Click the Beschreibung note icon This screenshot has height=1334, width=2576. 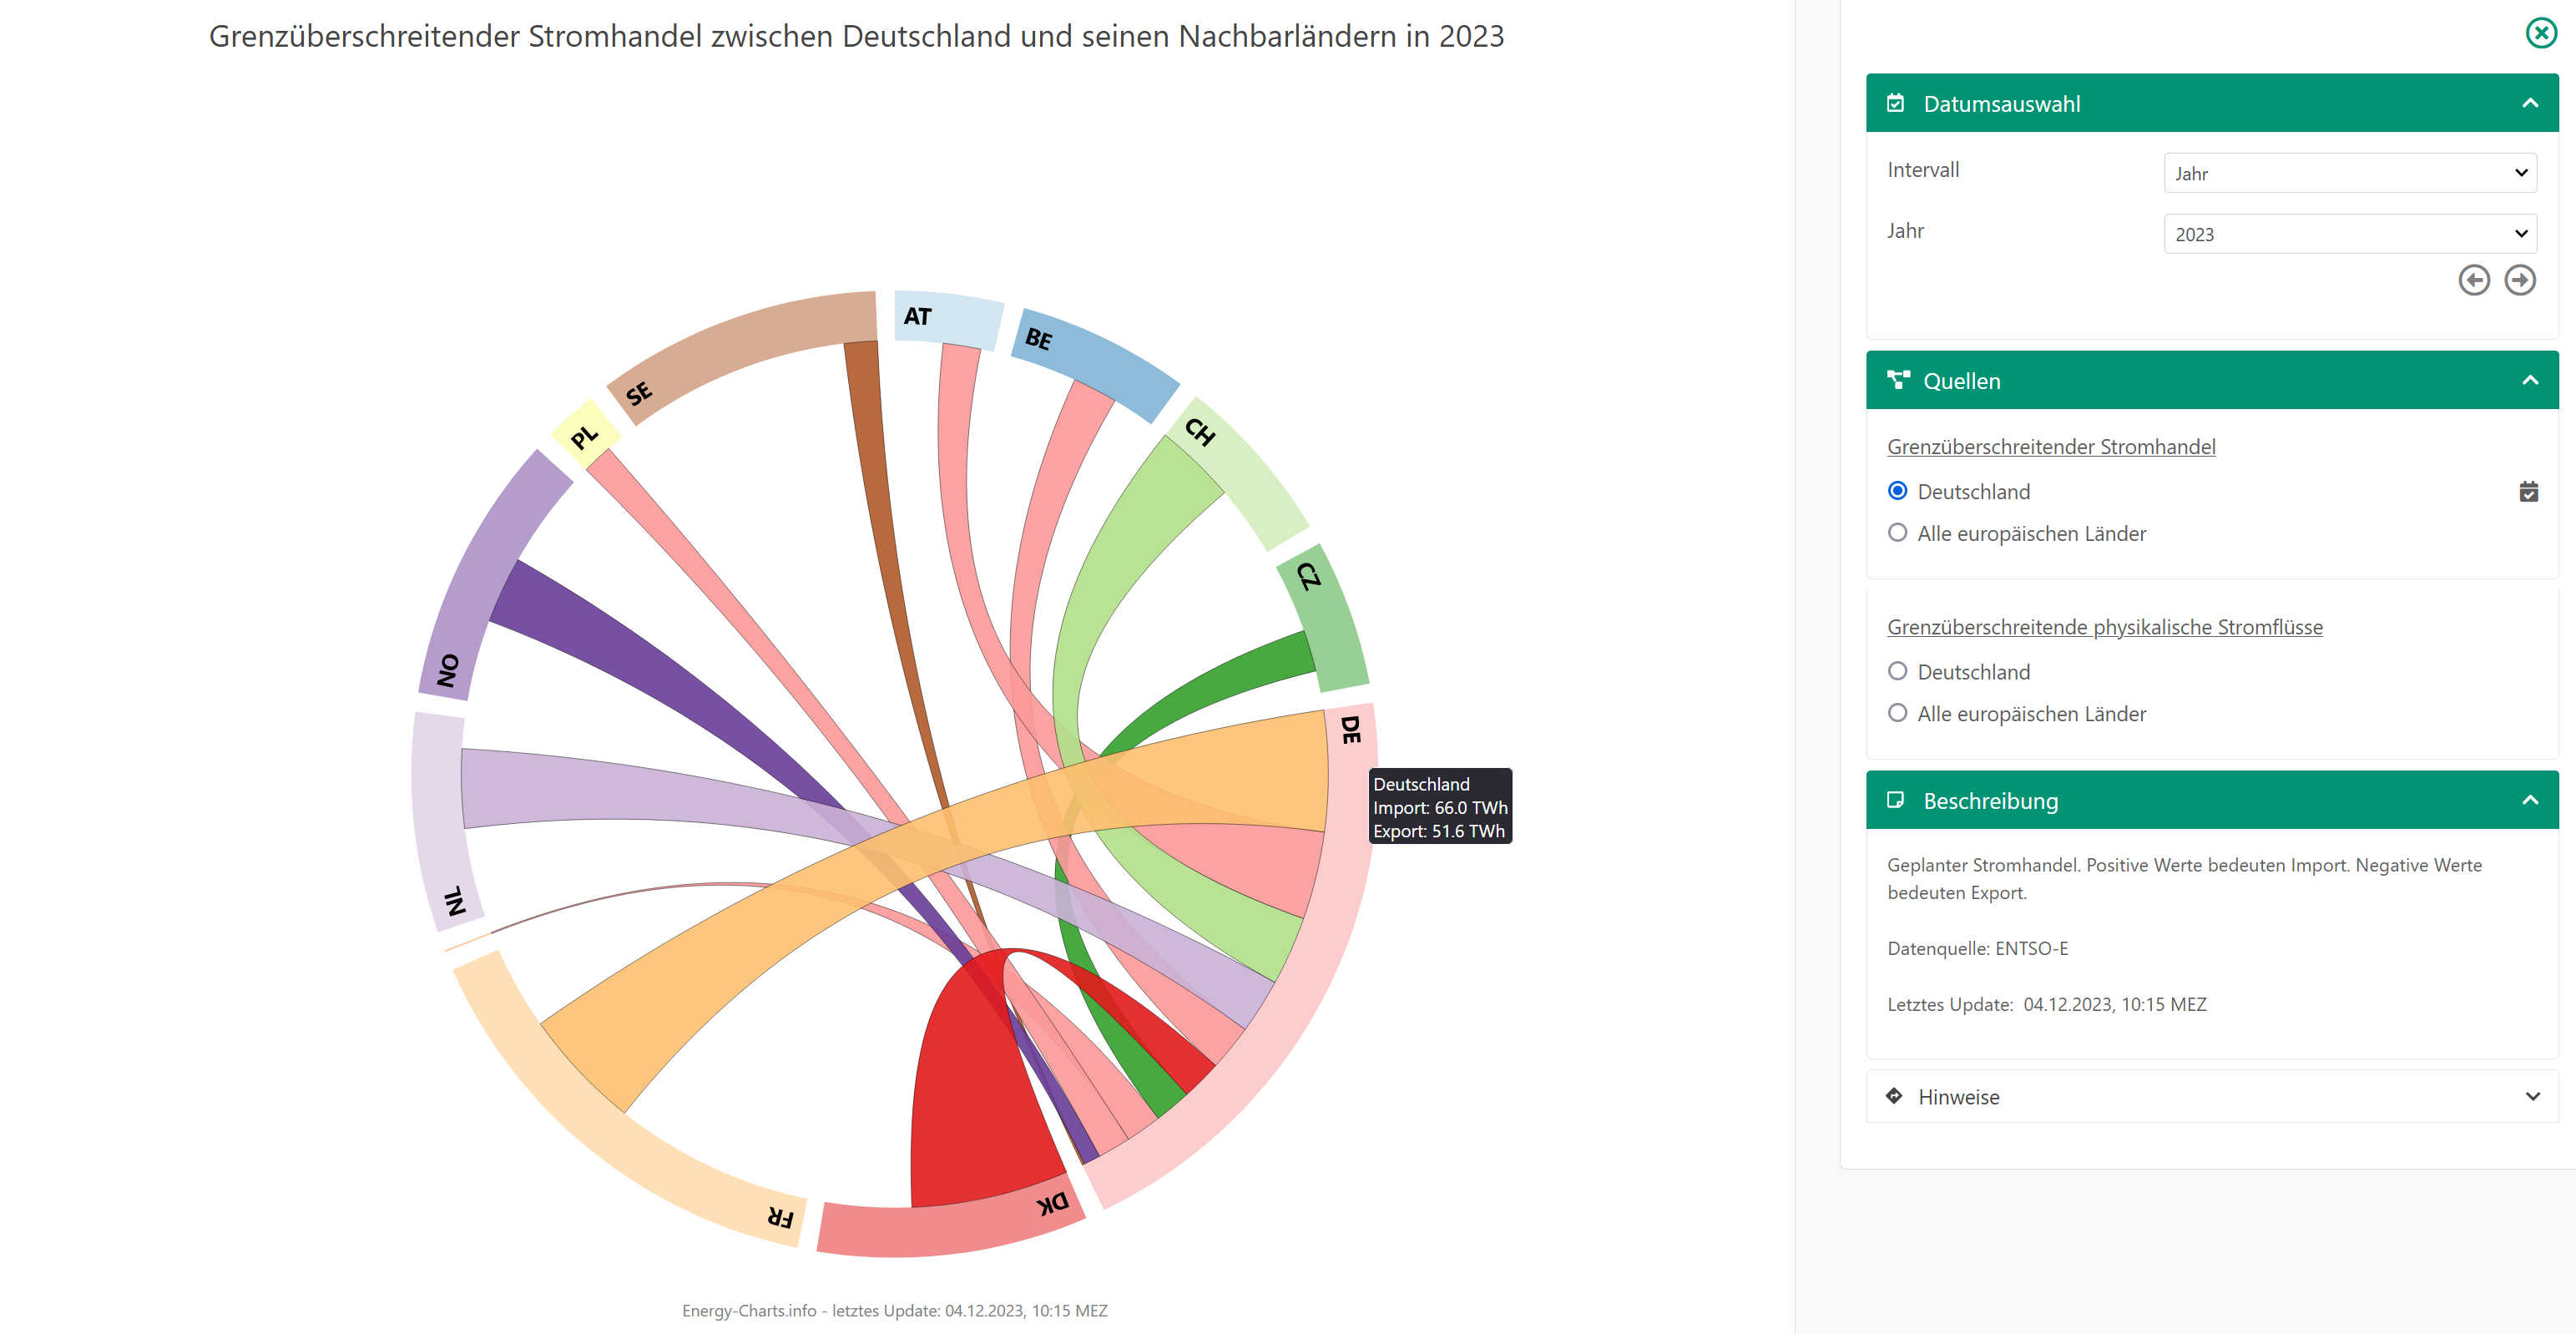1894,800
